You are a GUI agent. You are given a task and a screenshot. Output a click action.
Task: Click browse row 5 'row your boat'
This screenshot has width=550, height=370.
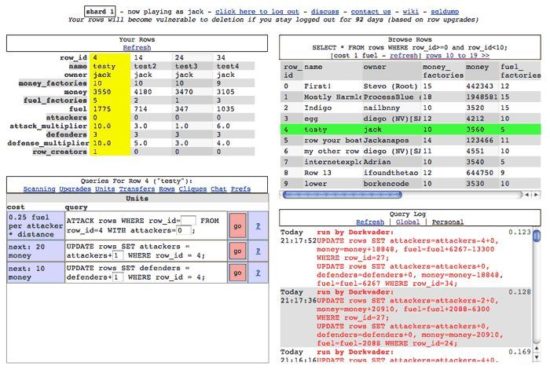410,140
